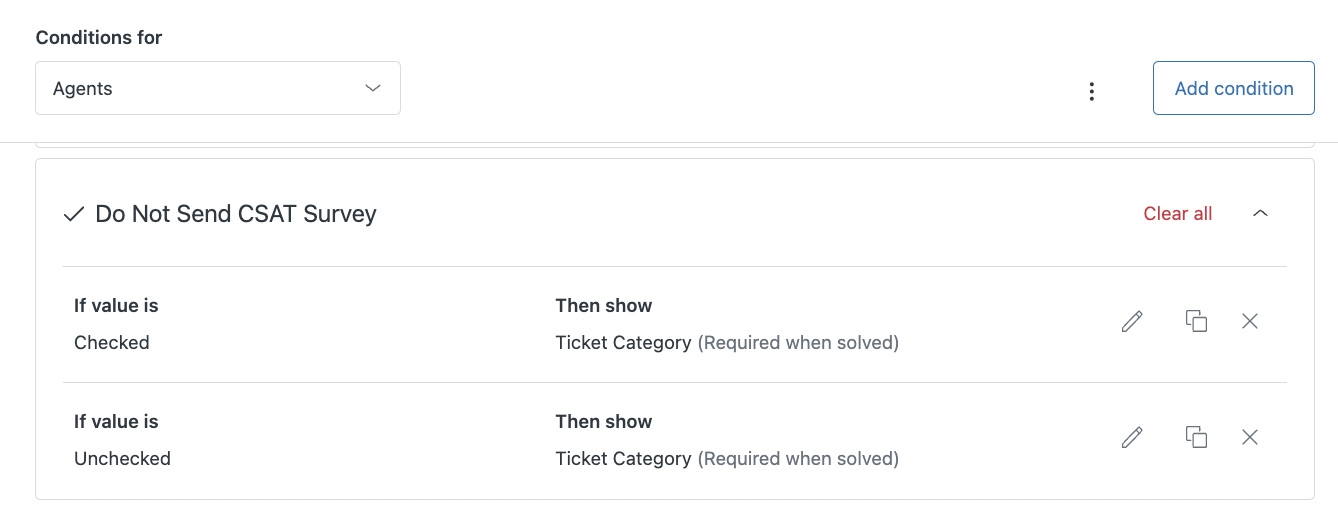
Task: Select Ticket Category in the Checked row
Action: click(623, 343)
